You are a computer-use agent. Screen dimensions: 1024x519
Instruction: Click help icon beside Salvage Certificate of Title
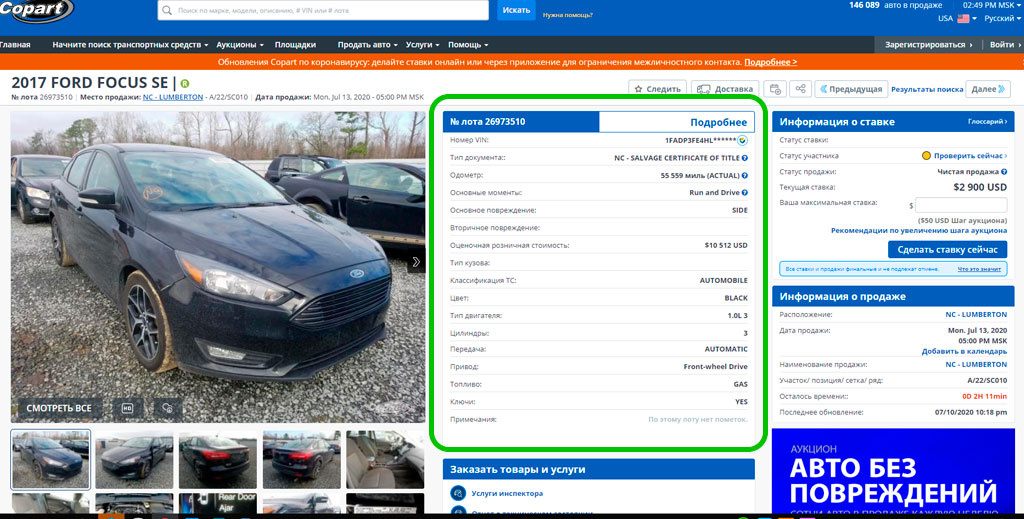coord(744,158)
